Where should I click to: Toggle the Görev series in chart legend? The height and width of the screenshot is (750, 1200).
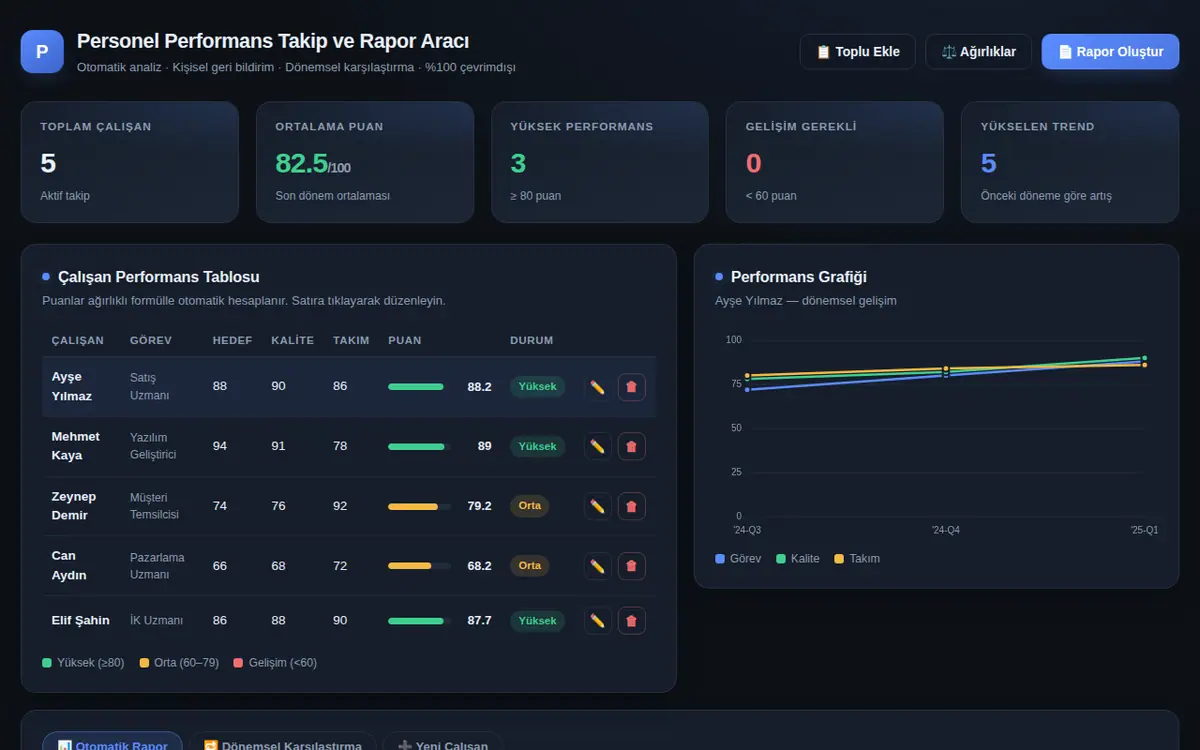[738, 559]
